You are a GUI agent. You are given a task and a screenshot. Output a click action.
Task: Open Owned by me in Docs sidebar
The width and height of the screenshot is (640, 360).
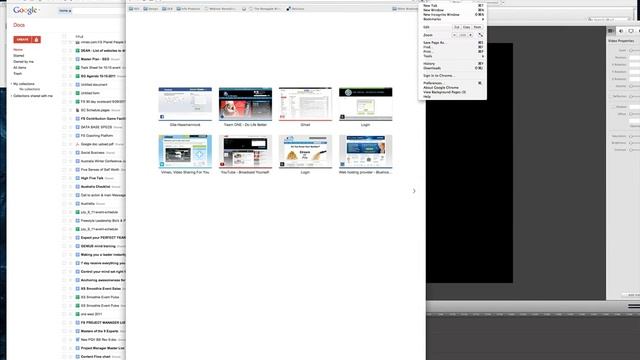(x=23, y=62)
